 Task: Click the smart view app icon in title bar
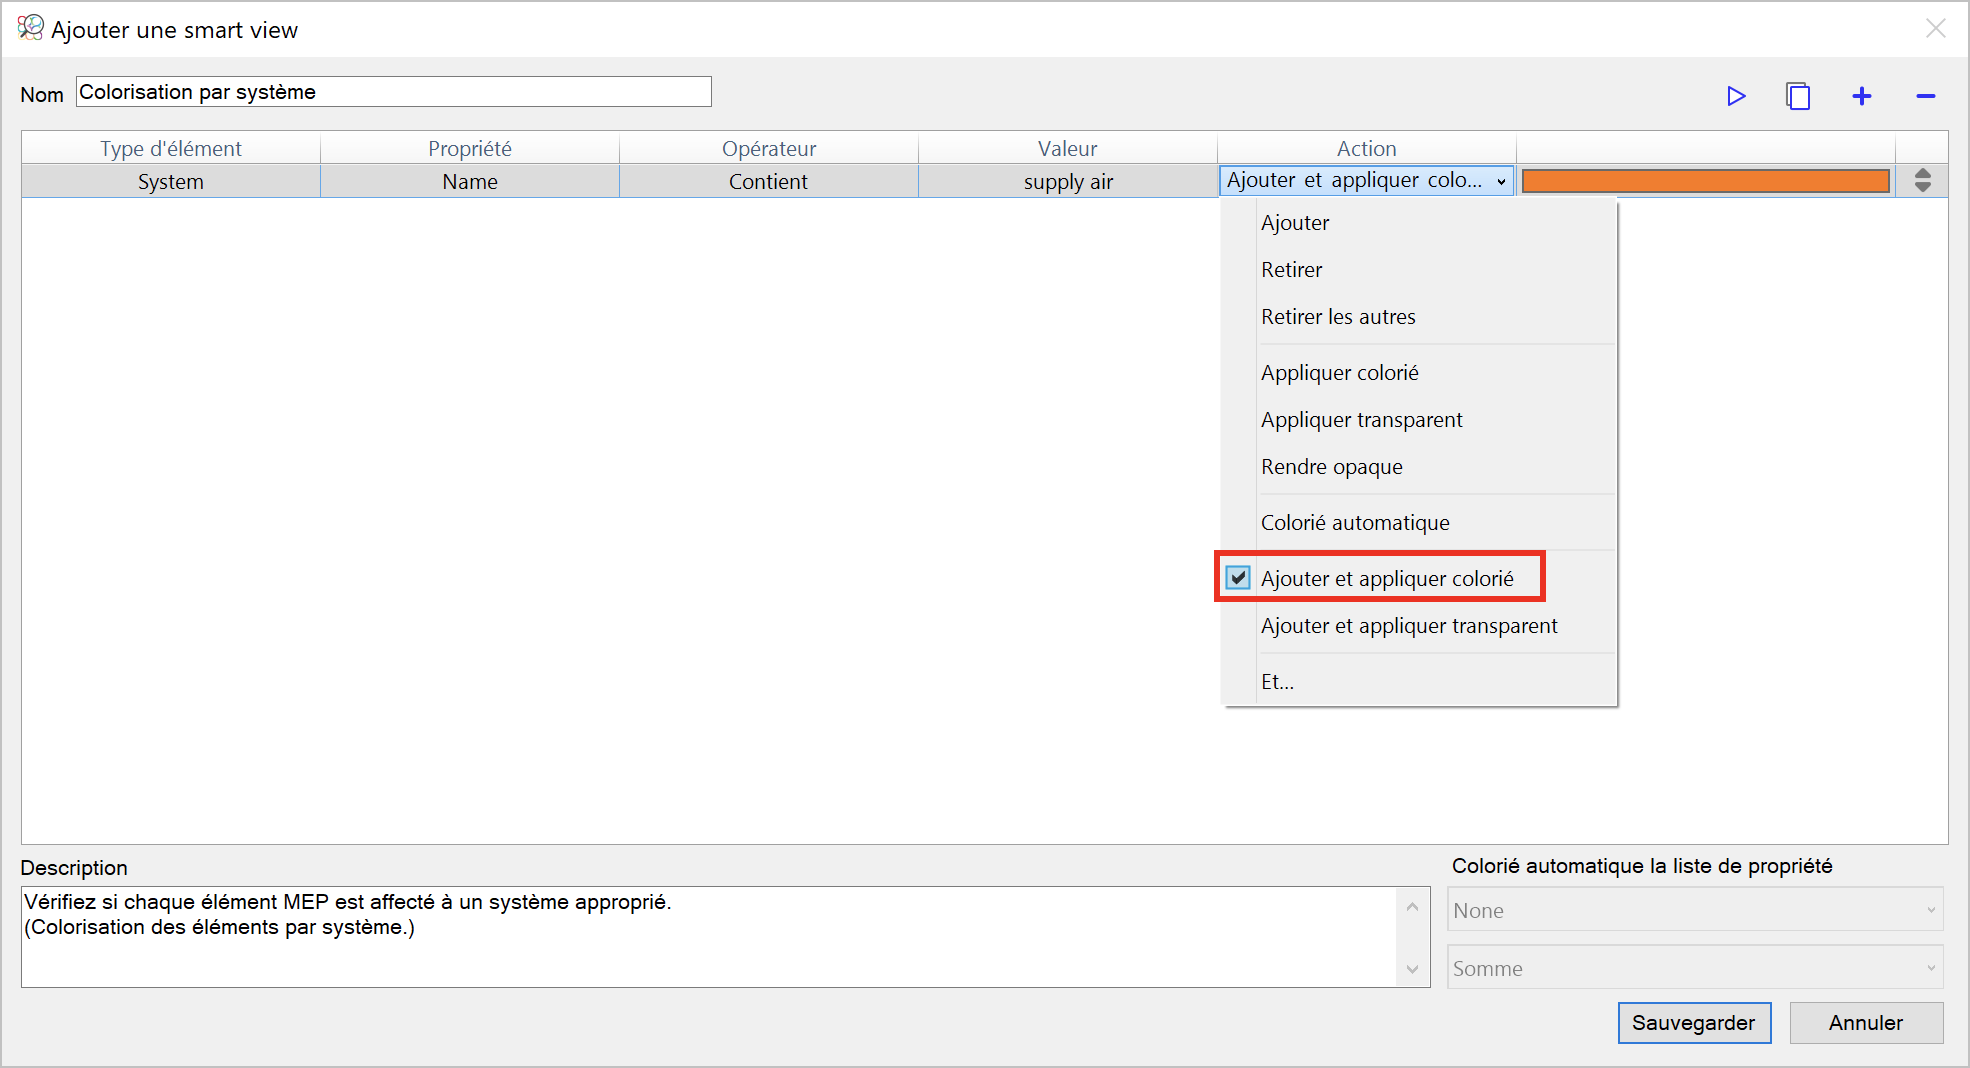point(30,28)
